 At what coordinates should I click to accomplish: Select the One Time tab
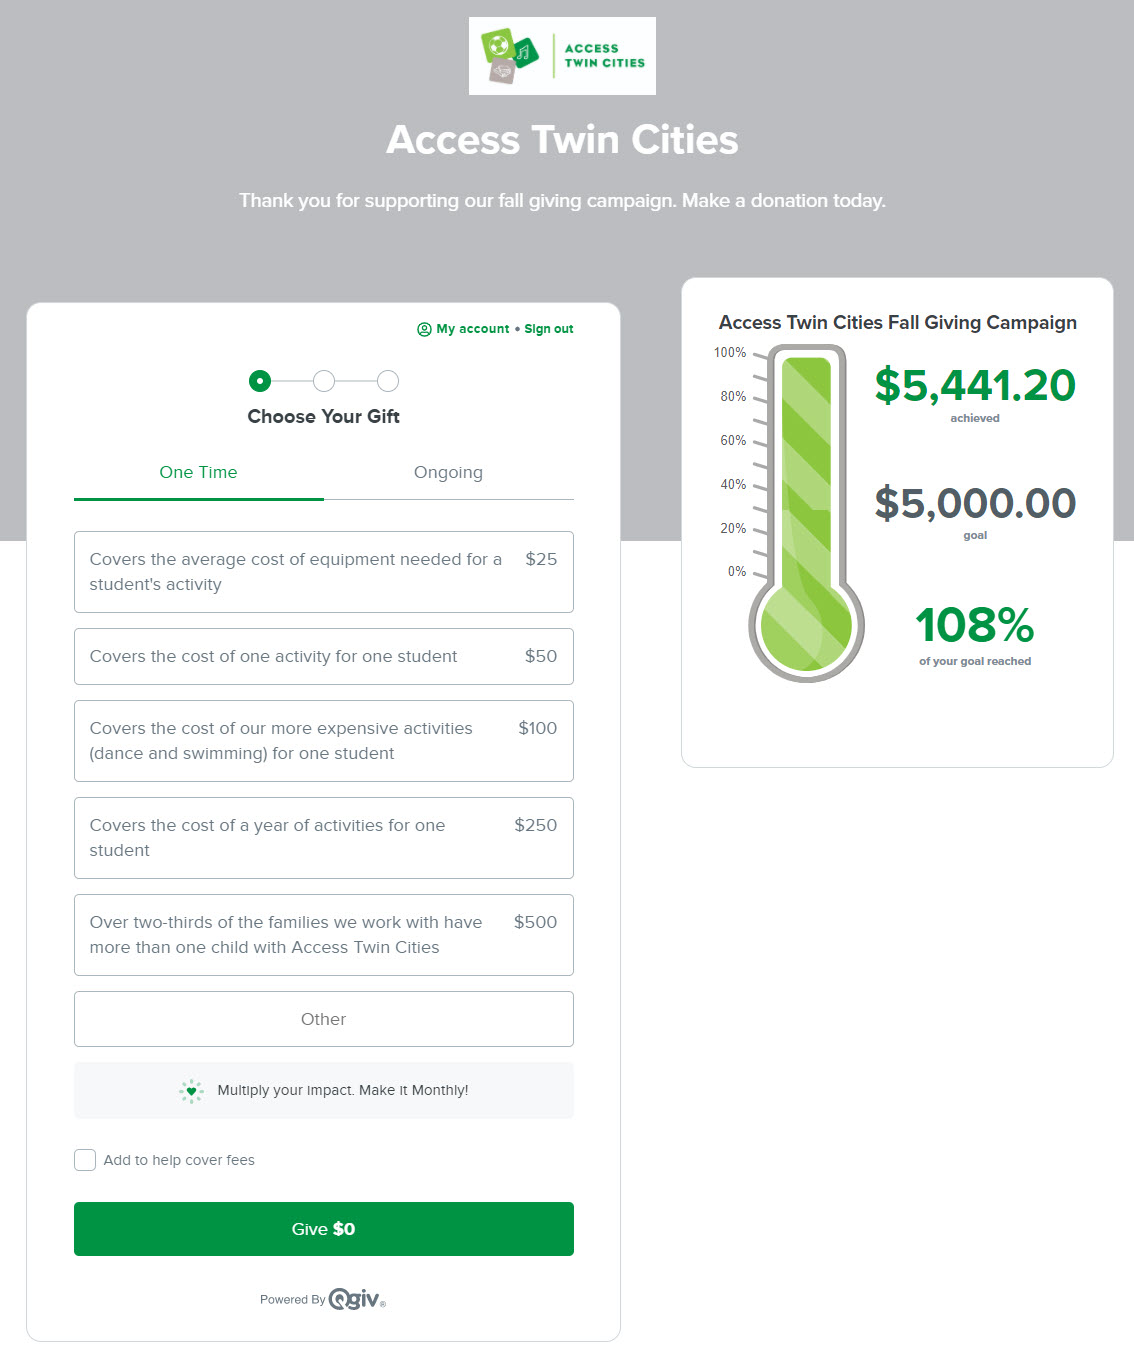click(x=199, y=473)
